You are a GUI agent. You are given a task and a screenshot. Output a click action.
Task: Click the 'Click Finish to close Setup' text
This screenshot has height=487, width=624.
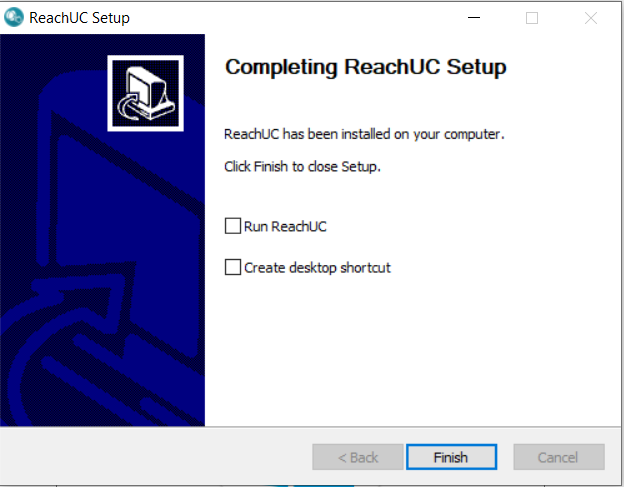[302, 166]
